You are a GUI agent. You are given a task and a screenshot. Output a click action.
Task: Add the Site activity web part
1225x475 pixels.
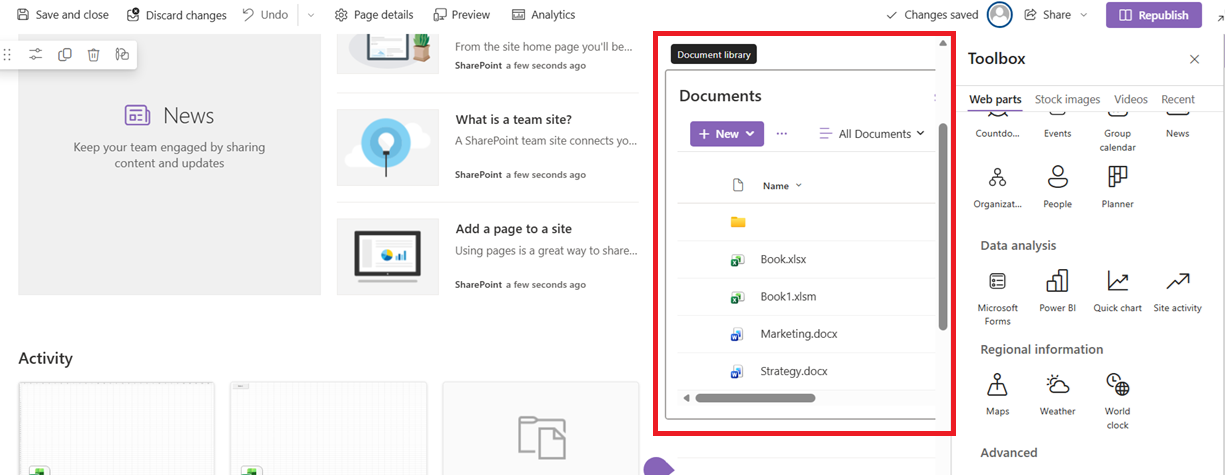click(x=1177, y=291)
